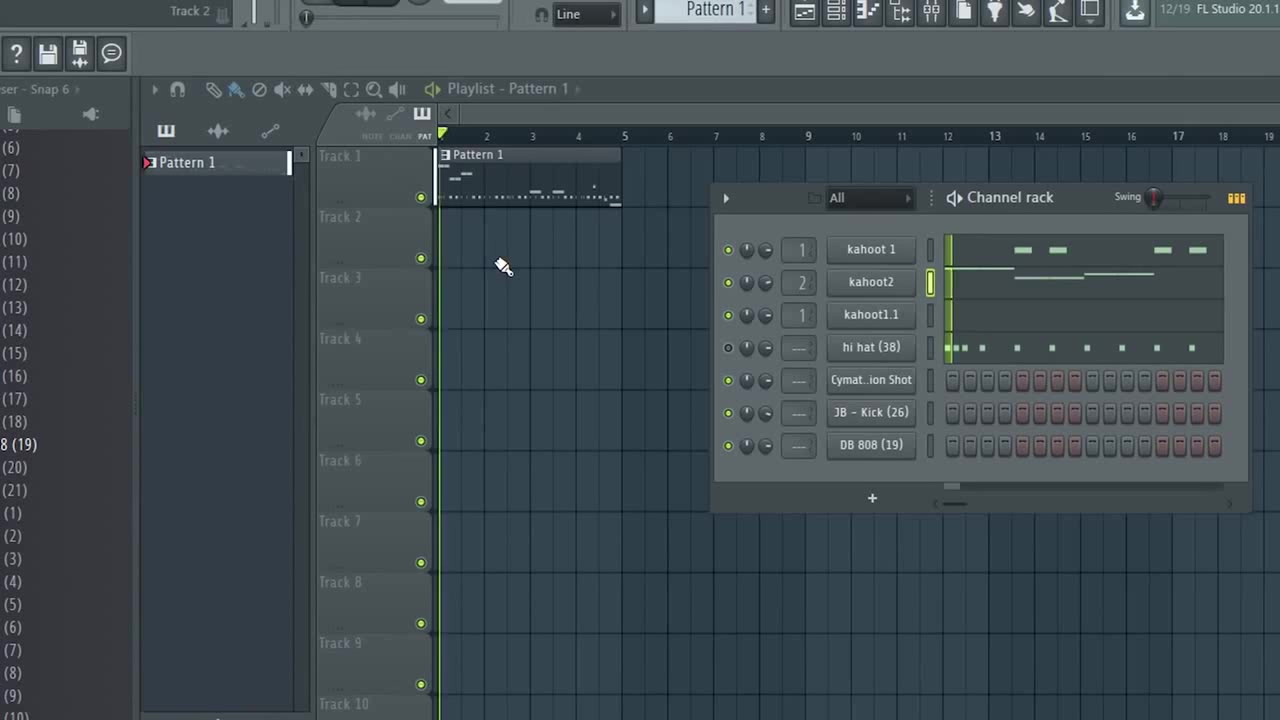Select the Playback speaker tool in Playlist
The width and height of the screenshot is (1280, 720).
pos(397,89)
